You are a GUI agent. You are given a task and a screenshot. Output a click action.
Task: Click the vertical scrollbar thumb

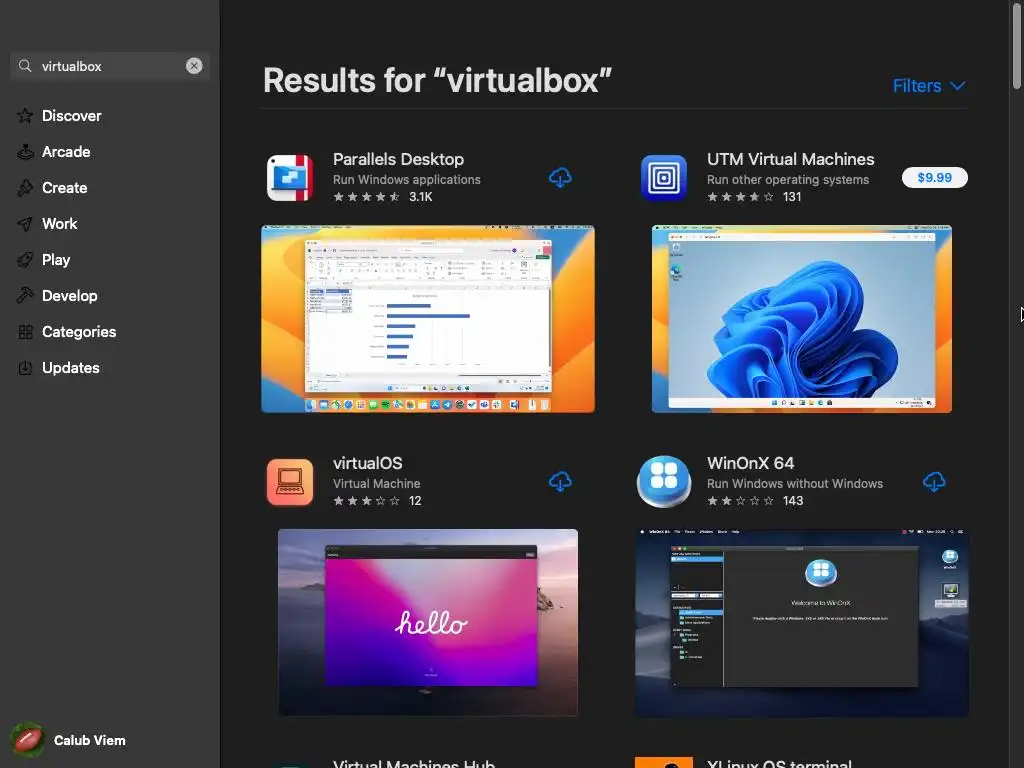click(x=1016, y=44)
